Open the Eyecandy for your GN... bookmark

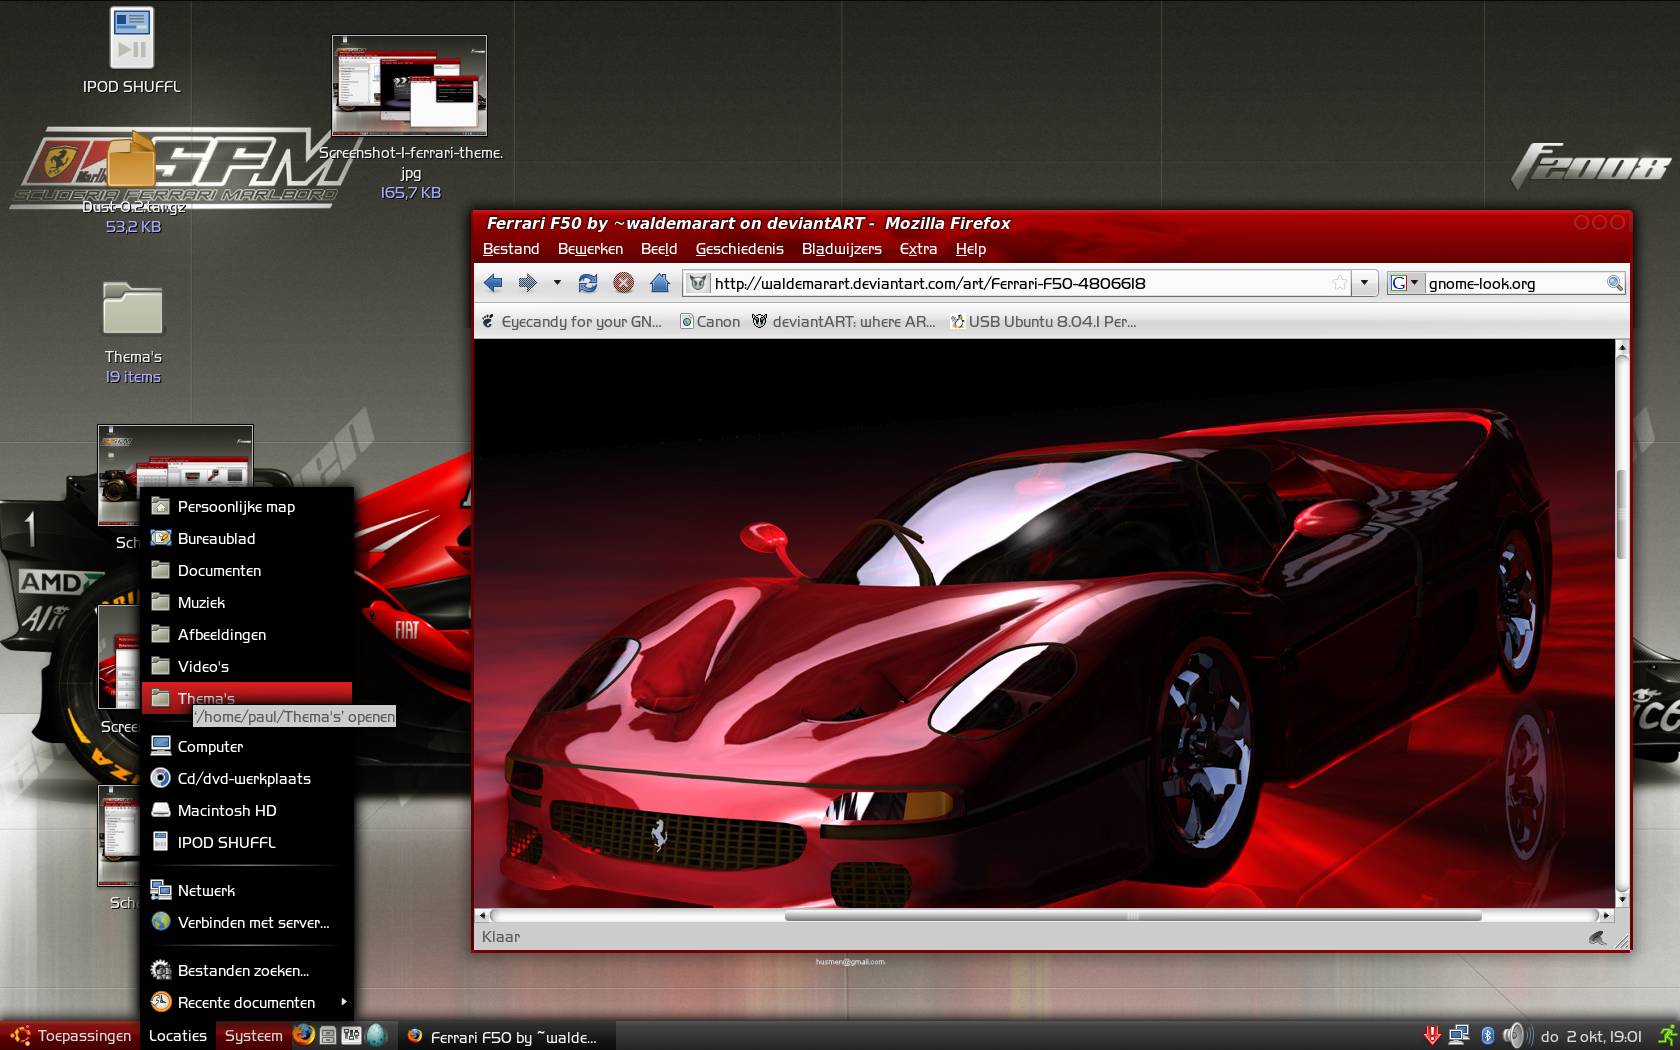click(x=571, y=322)
